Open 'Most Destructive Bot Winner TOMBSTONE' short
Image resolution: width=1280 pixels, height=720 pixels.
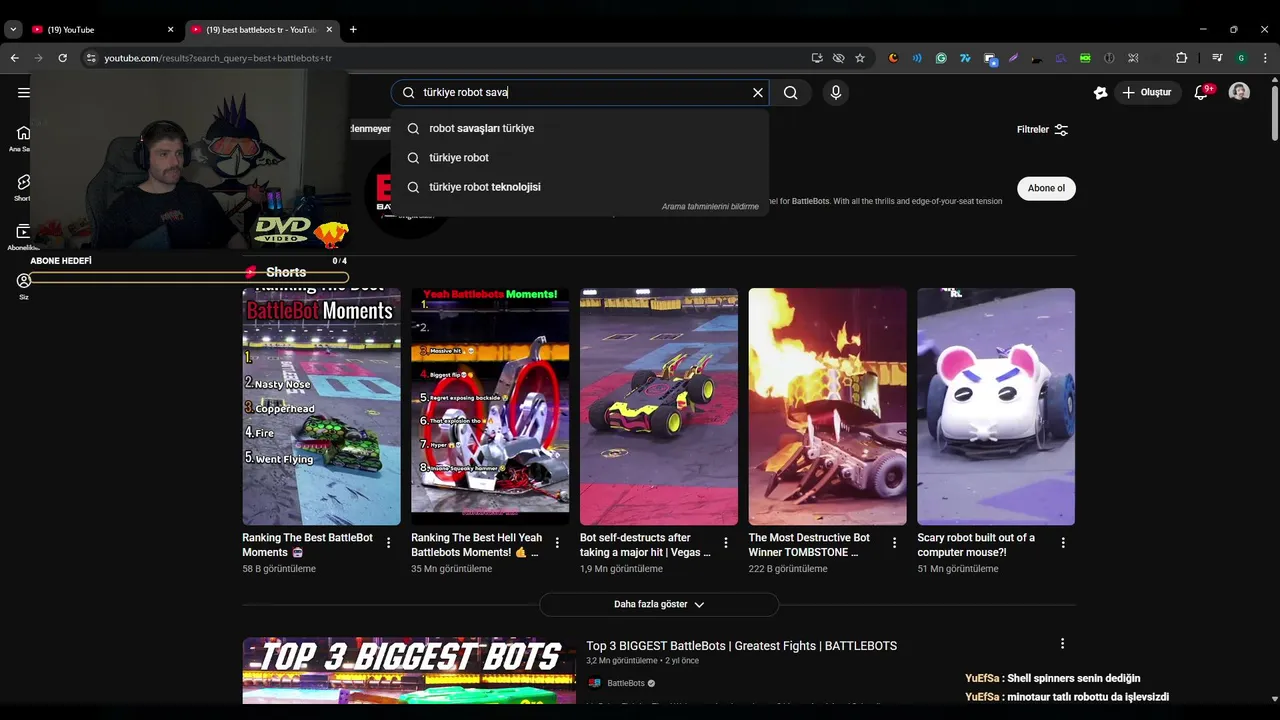tap(828, 406)
